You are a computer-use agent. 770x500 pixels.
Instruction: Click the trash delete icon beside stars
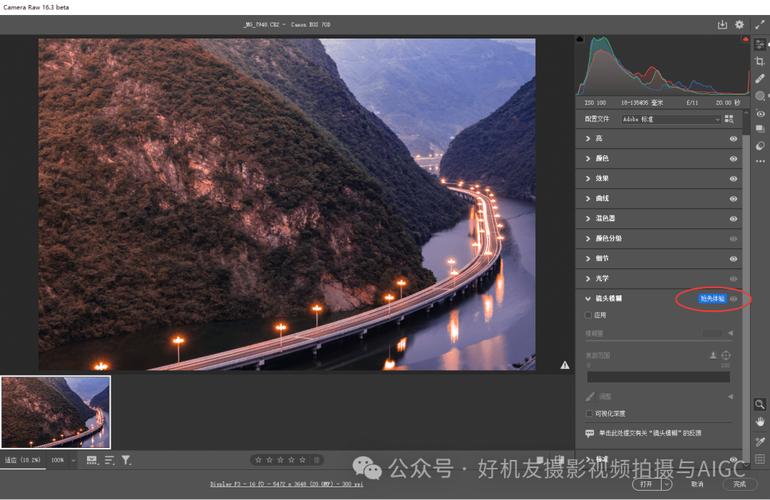pyautogui.click(x=317, y=460)
